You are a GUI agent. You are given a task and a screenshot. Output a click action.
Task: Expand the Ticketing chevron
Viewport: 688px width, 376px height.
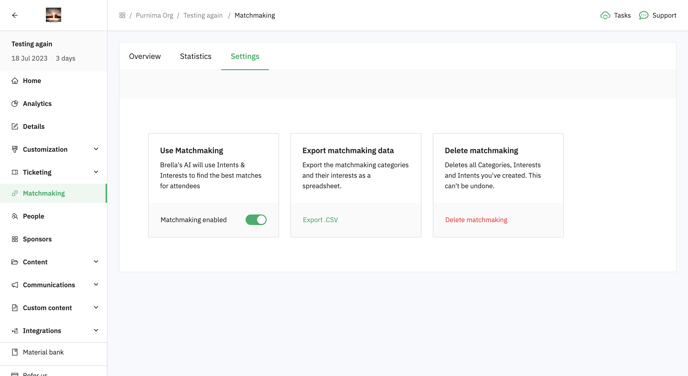[96, 172]
